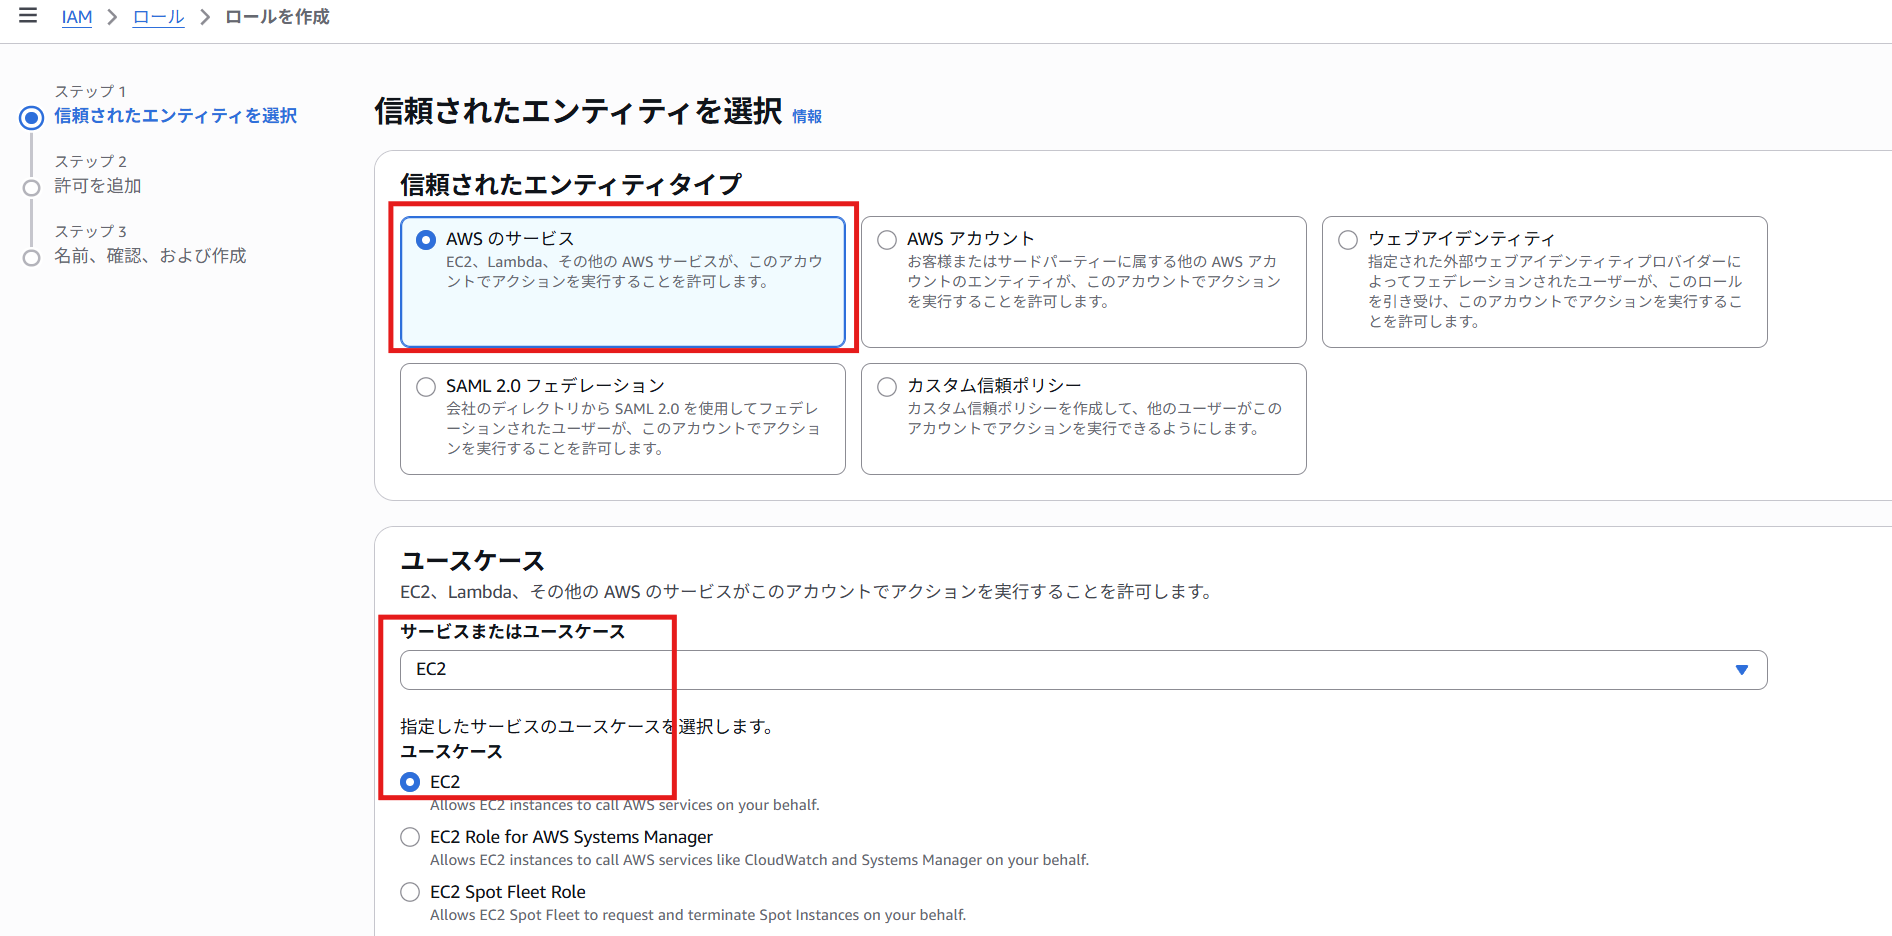Click the 情報 info link beside the heading

click(806, 116)
